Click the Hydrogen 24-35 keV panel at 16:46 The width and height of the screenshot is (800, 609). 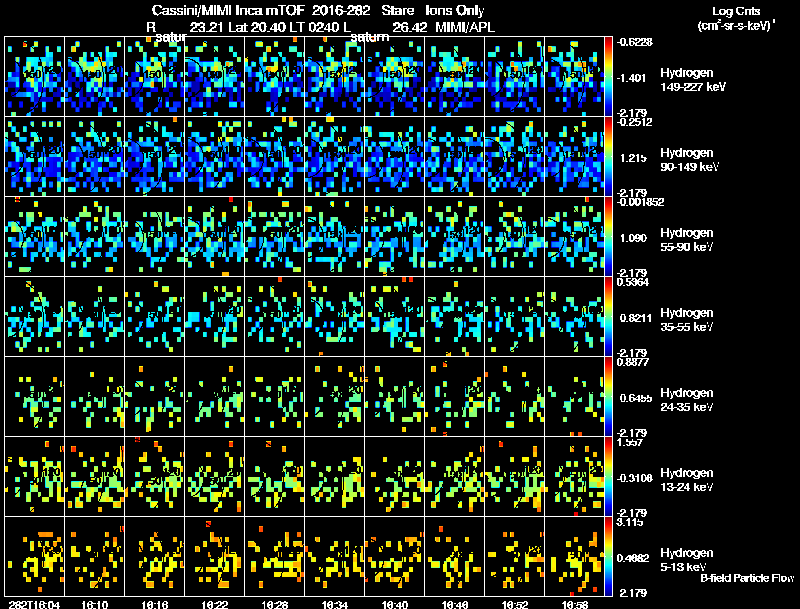click(x=454, y=396)
